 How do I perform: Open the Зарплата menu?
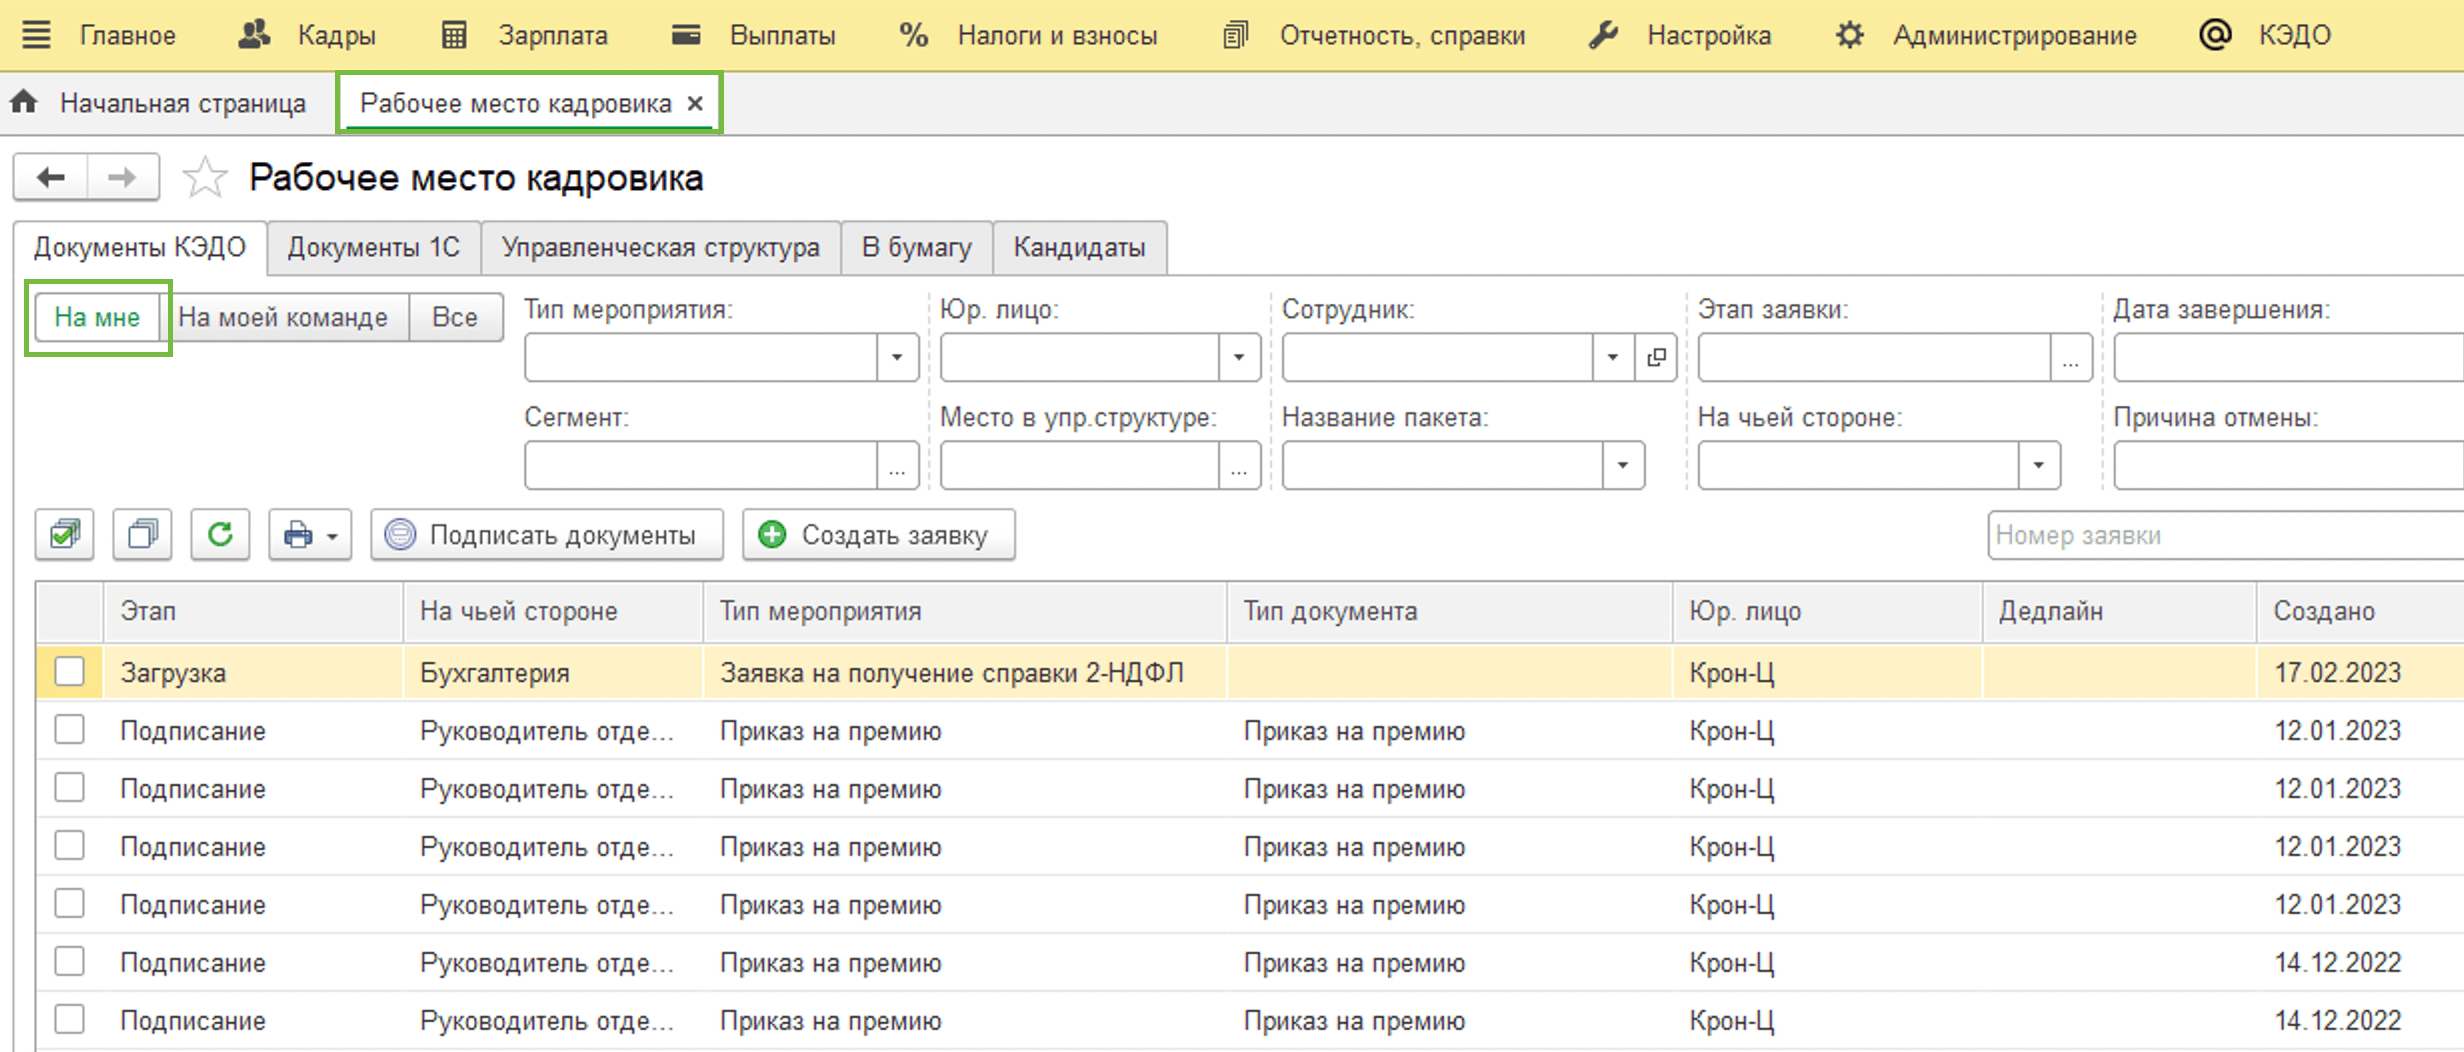553,35
